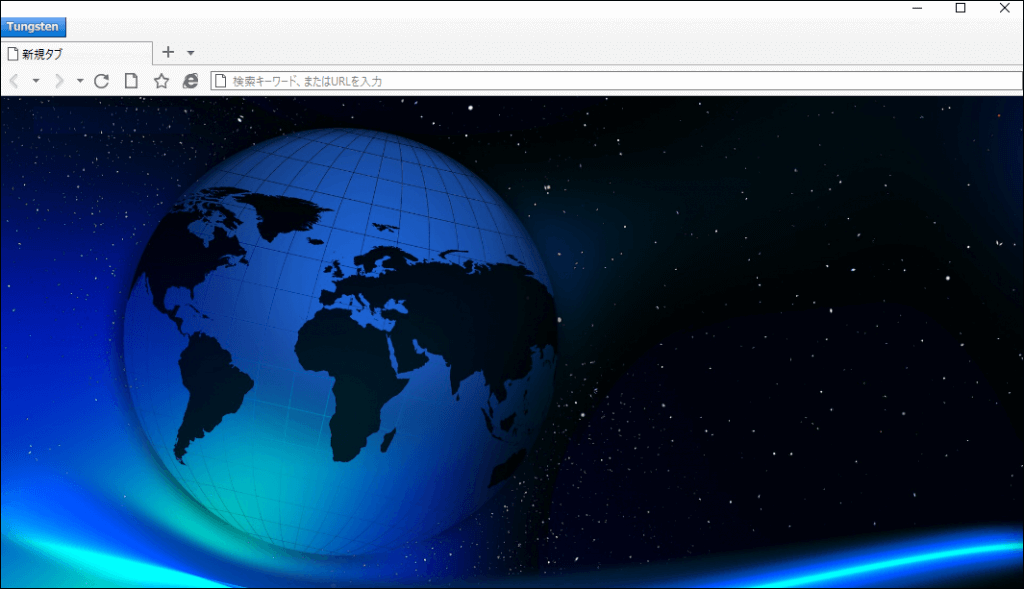Open the back history dropdown arrow
Viewport: 1024px width, 589px height.
pos(36,81)
